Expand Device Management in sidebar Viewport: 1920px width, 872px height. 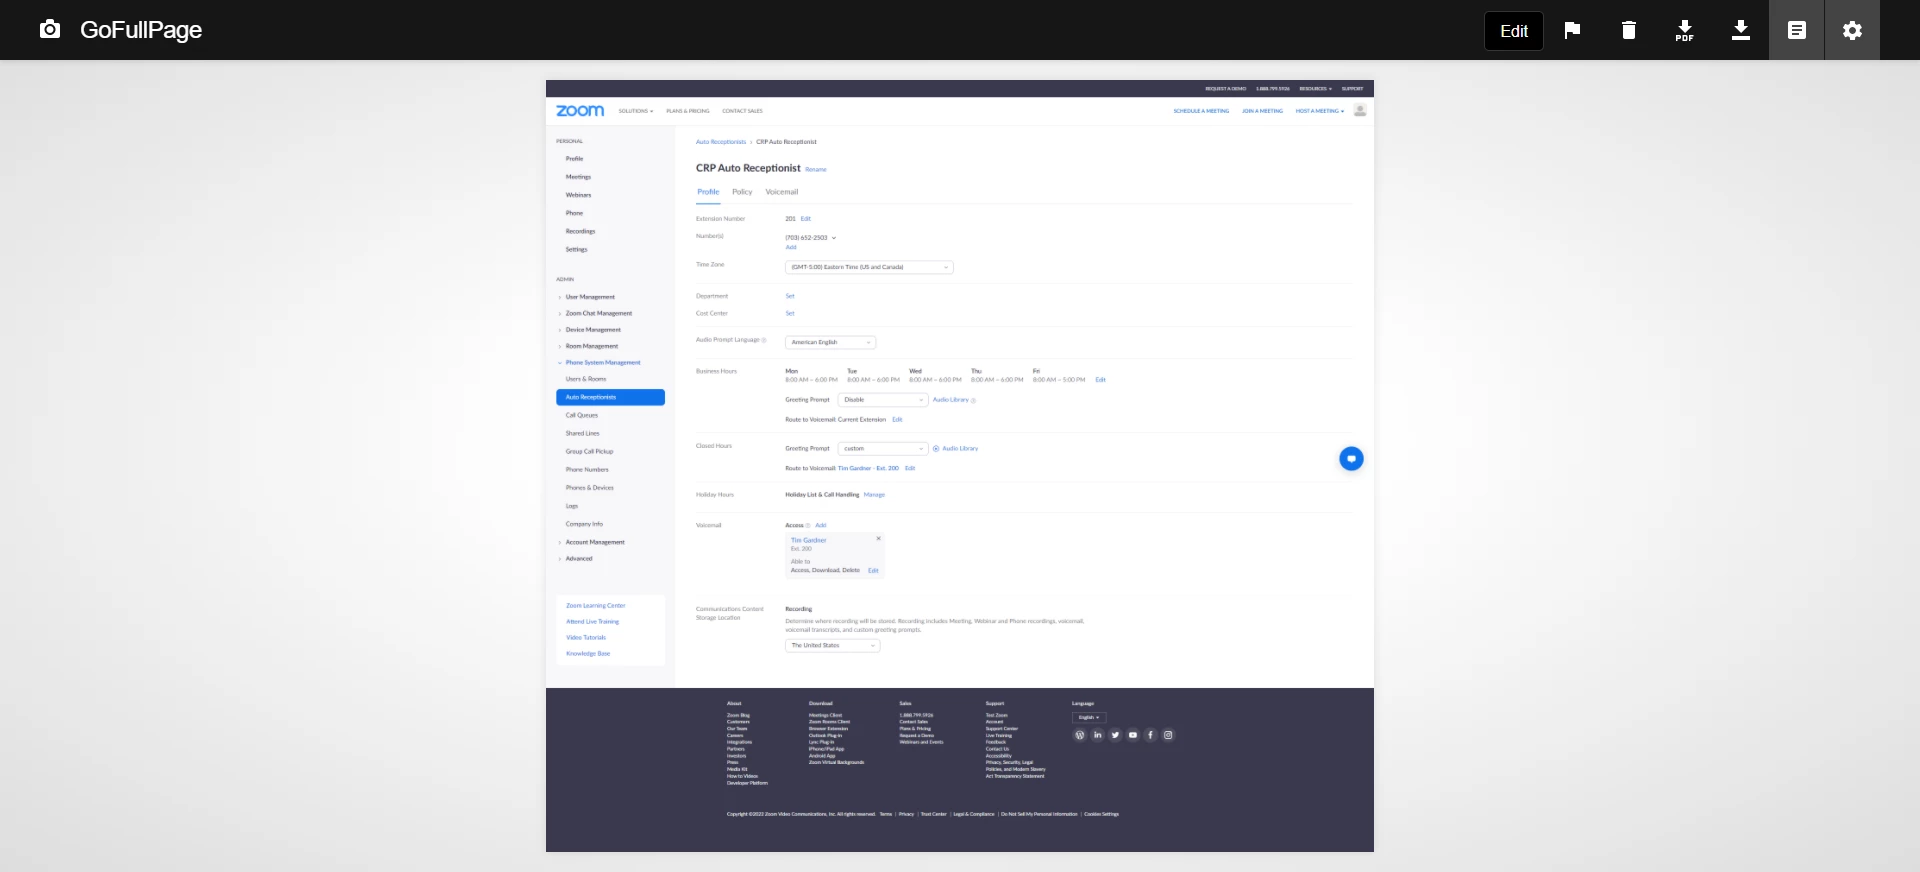593,330
